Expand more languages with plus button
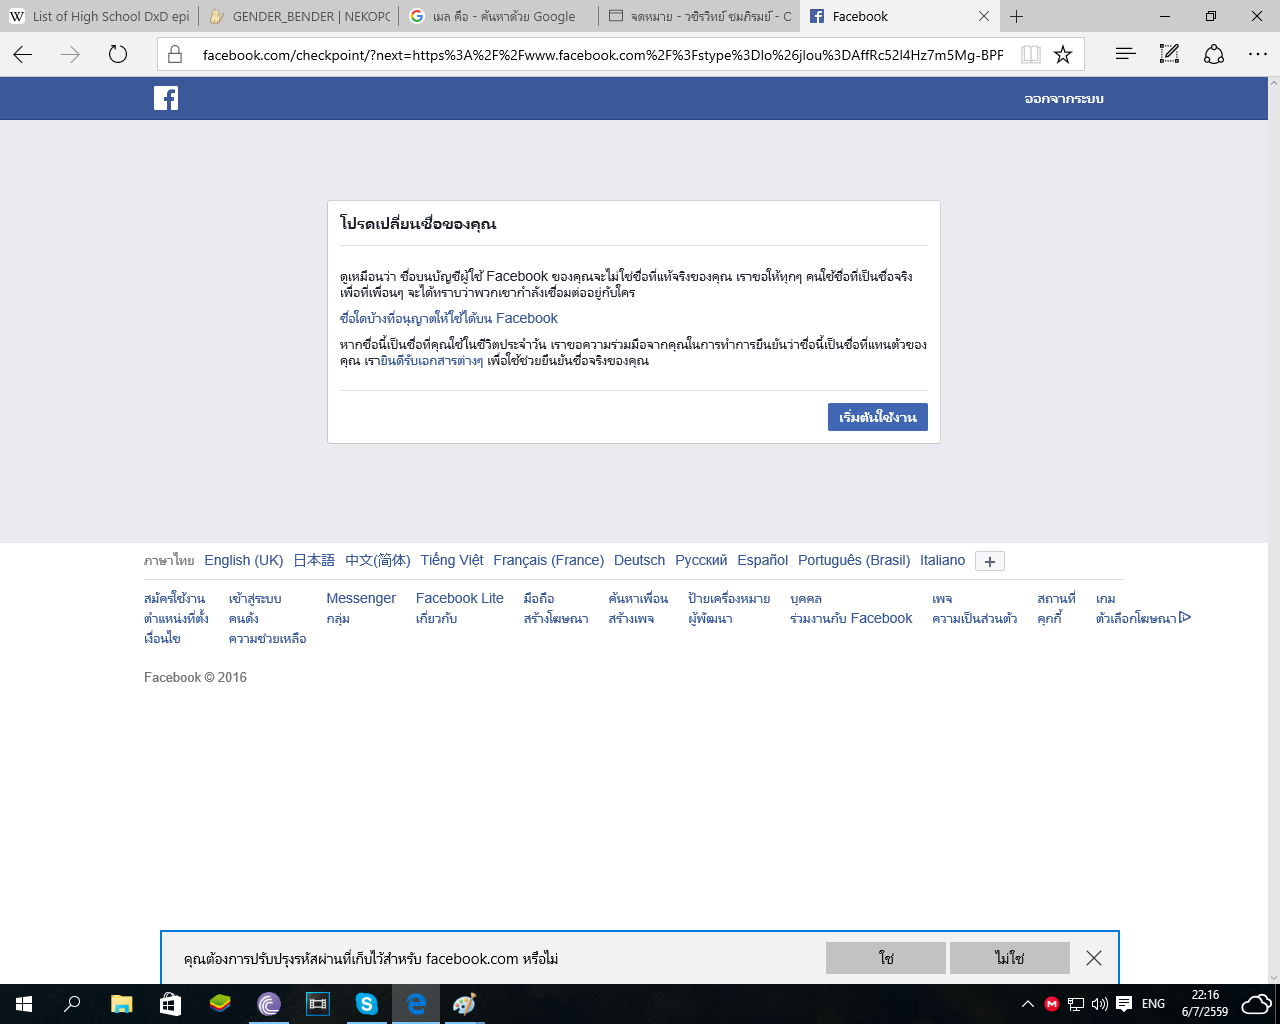The height and width of the screenshot is (1024, 1280). [x=990, y=561]
